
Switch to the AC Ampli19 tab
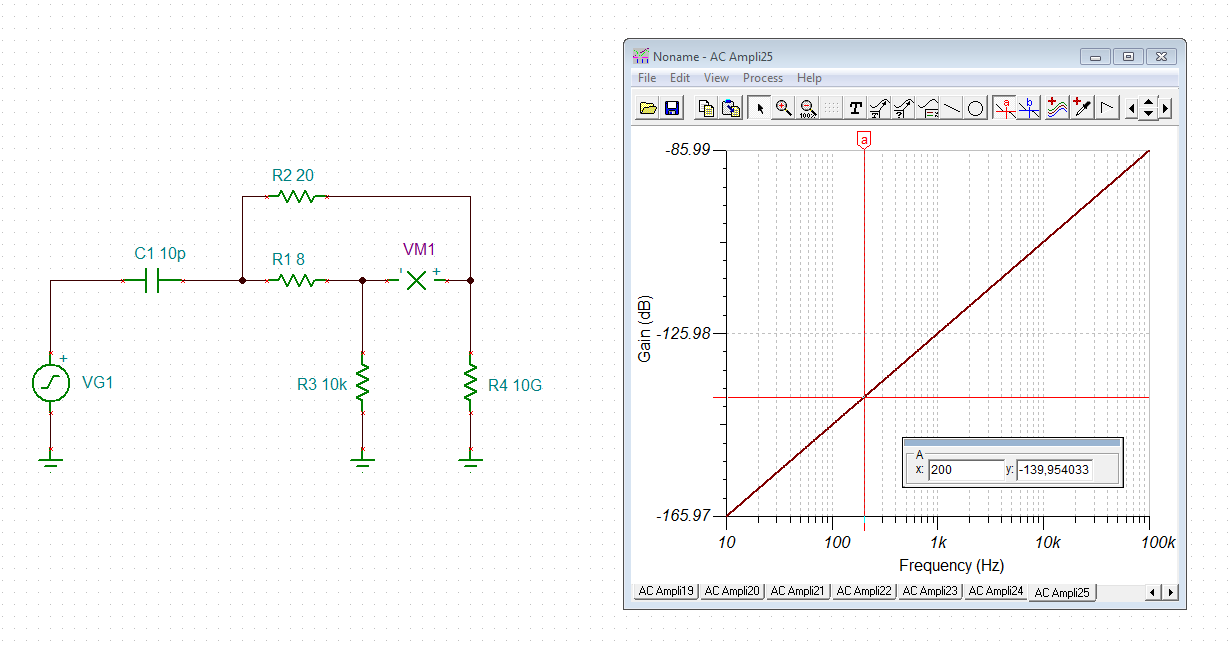click(x=664, y=591)
